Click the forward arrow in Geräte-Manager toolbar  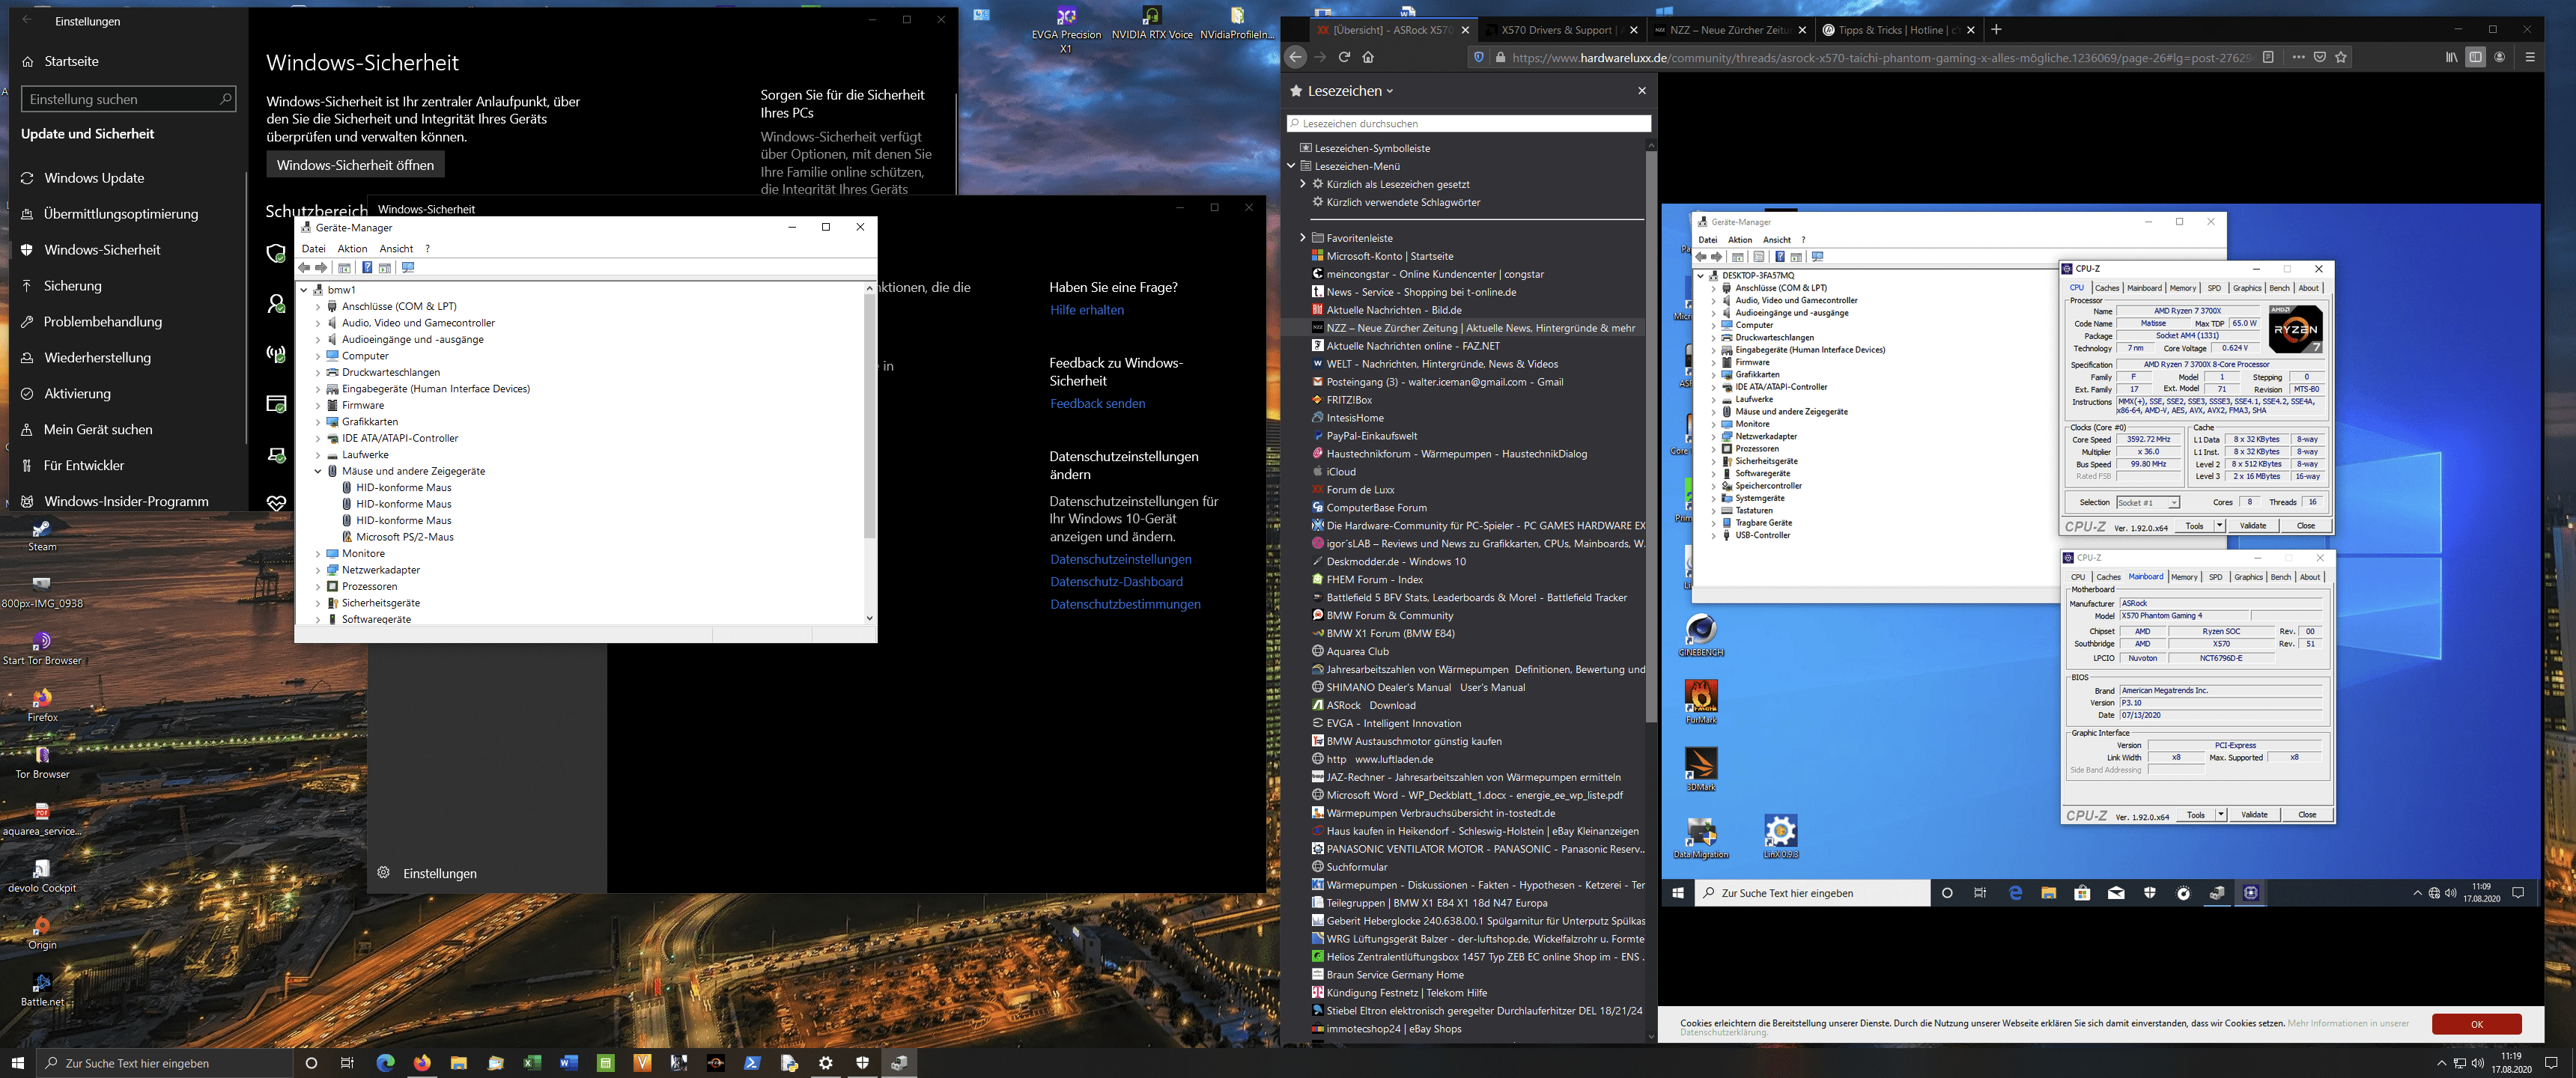coord(321,268)
